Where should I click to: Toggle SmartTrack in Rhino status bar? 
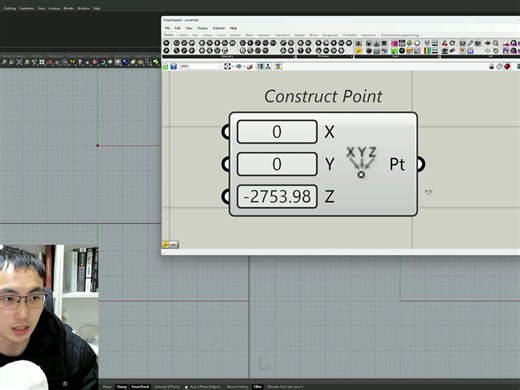click(140, 387)
